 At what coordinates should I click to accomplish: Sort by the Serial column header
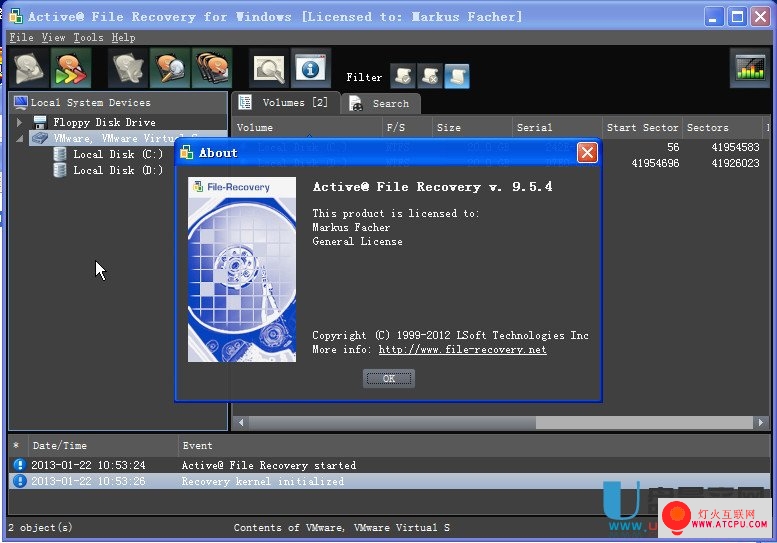557,127
